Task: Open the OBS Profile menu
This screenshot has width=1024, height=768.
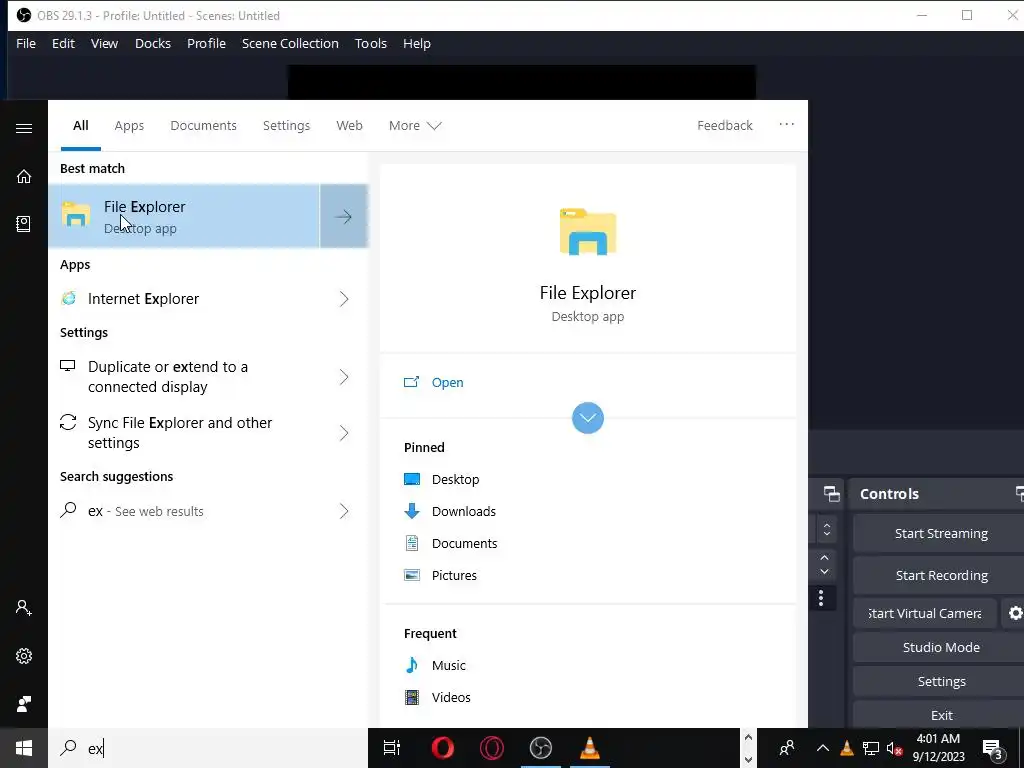Action: (x=206, y=43)
